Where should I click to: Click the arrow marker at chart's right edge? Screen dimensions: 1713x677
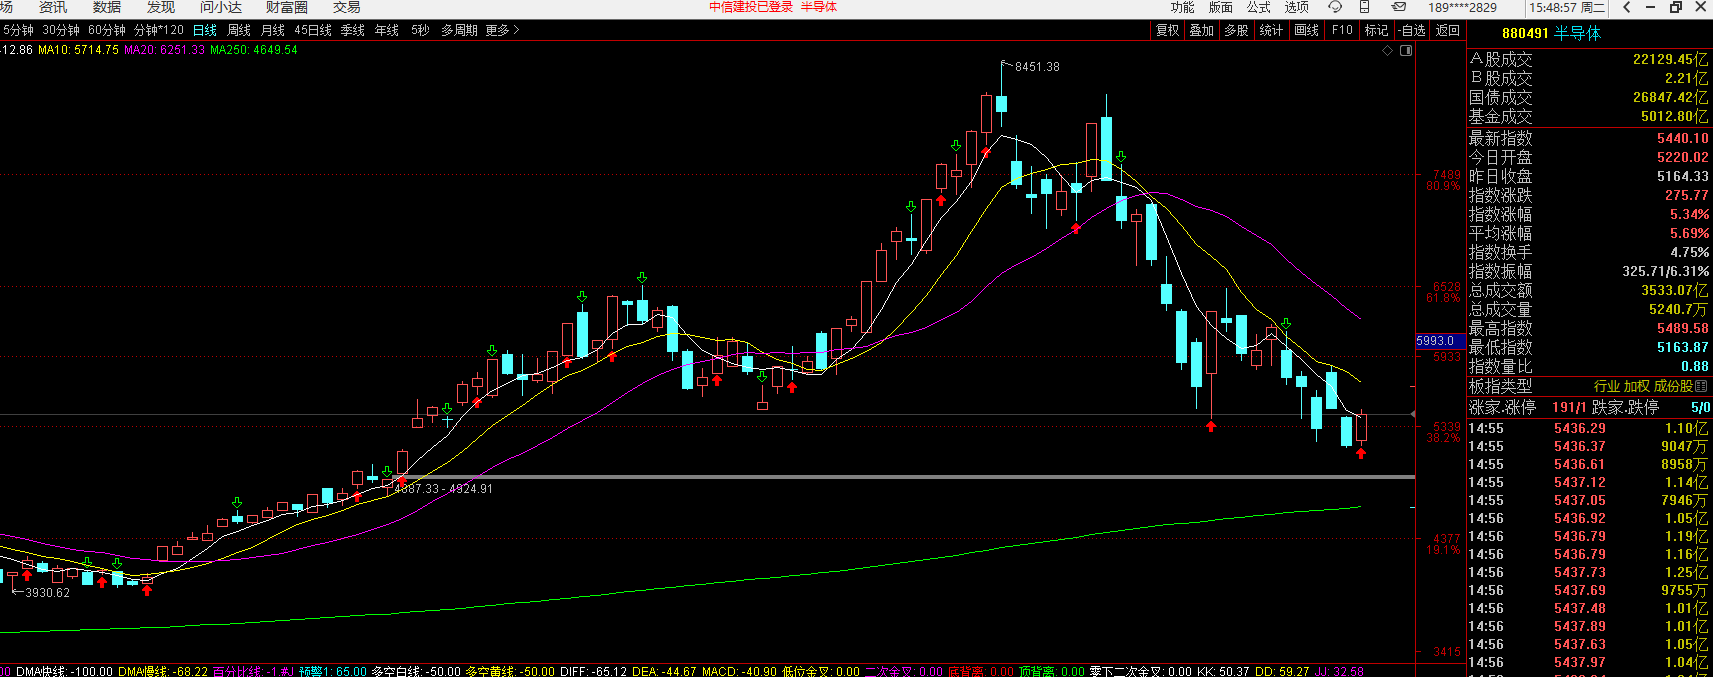(1412, 414)
